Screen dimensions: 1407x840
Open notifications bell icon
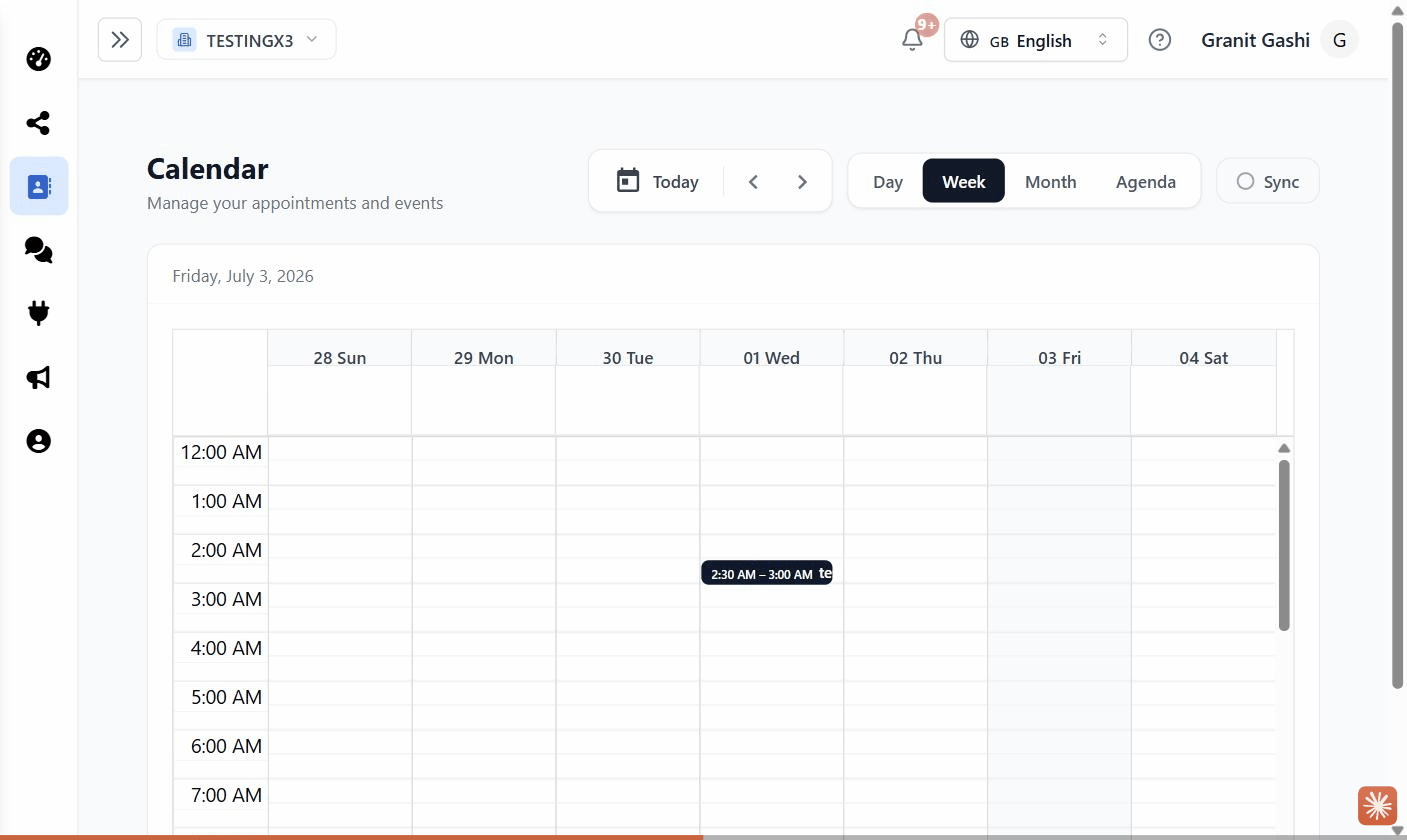(x=912, y=40)
